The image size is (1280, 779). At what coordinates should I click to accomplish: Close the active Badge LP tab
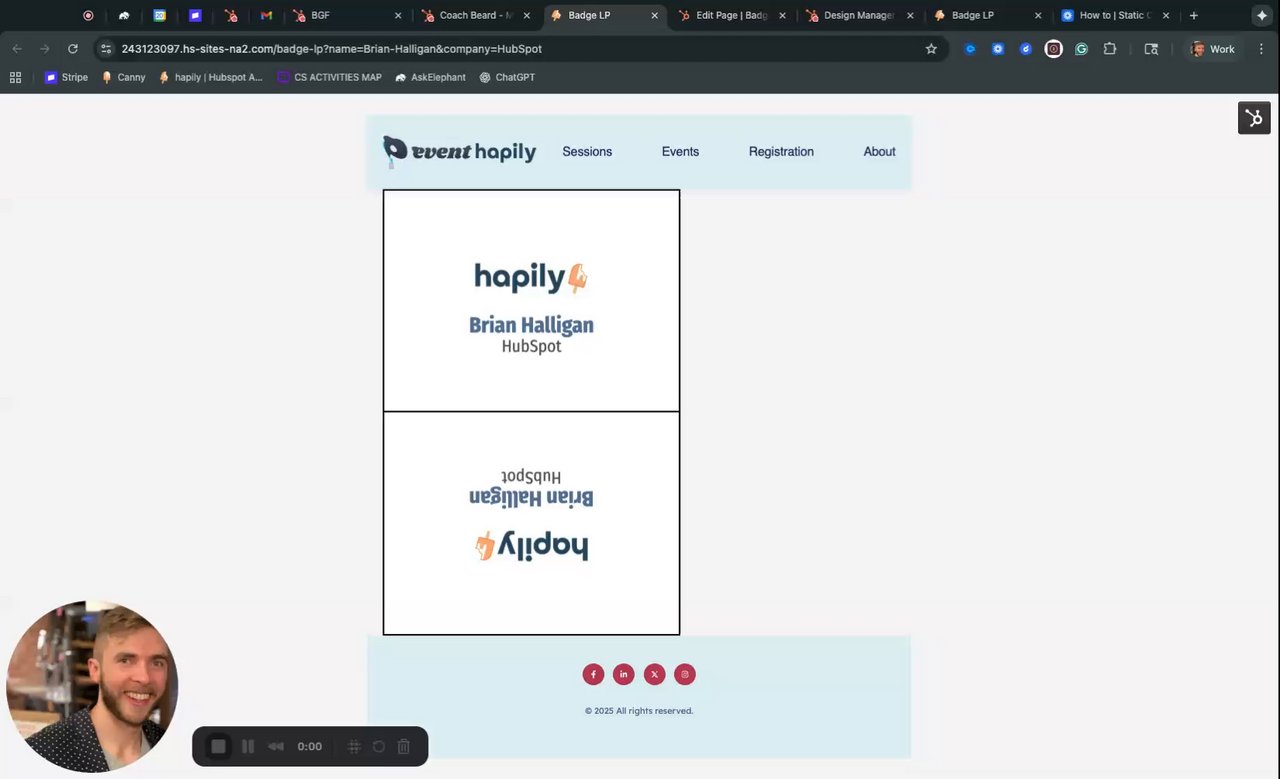654,16
